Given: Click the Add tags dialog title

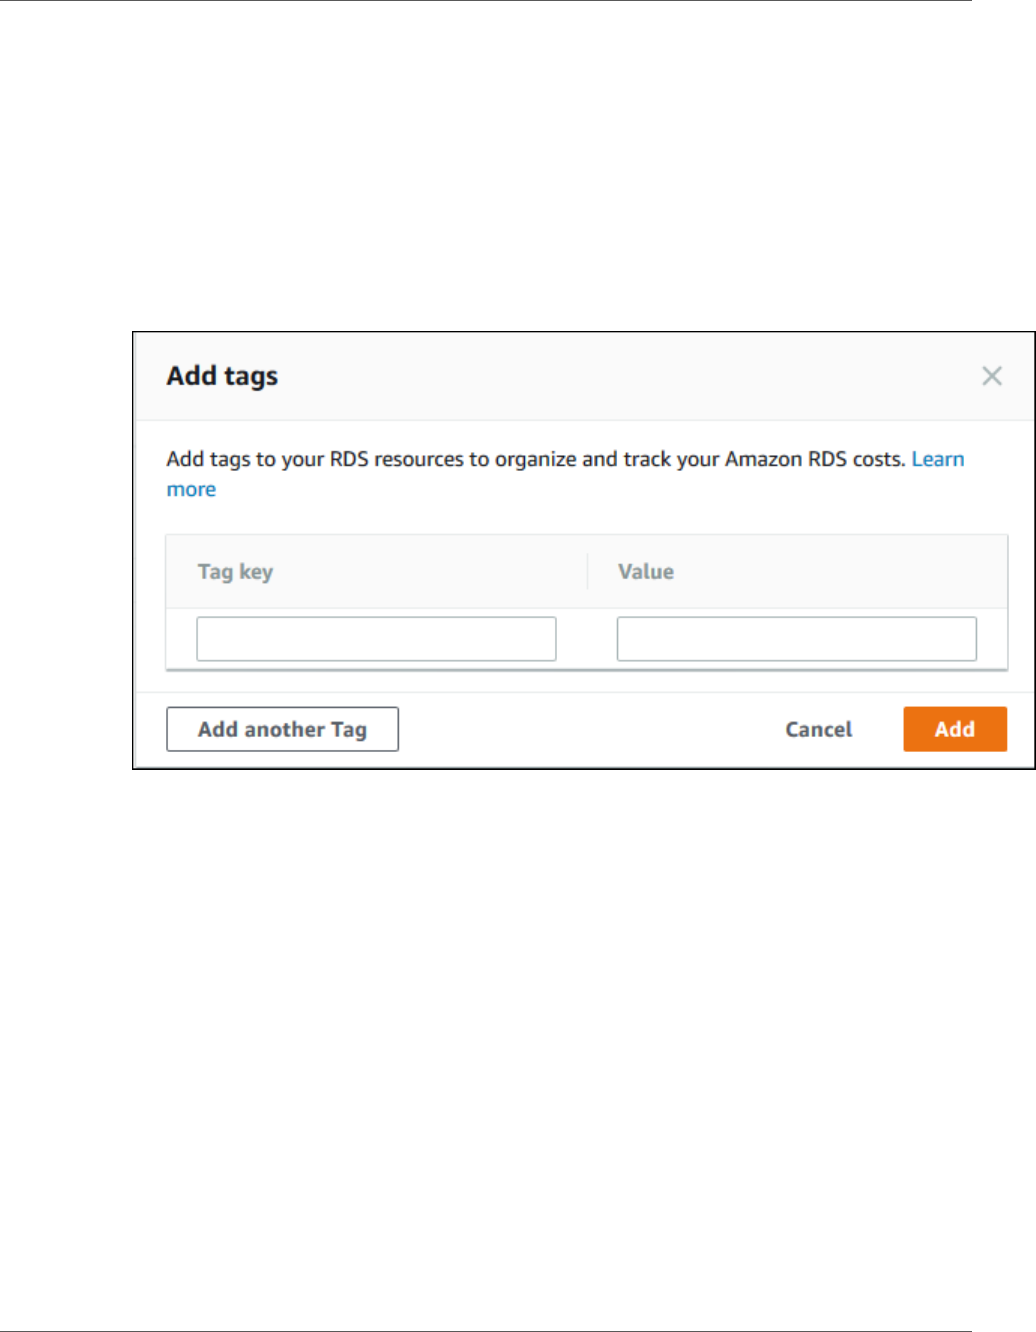Looking at the screenshot, I should click(x=222, y=376).
